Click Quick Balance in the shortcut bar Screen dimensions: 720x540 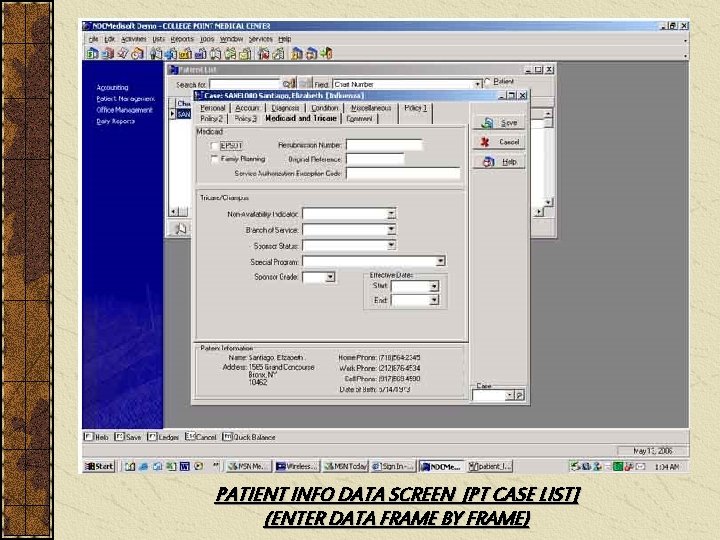249,437
